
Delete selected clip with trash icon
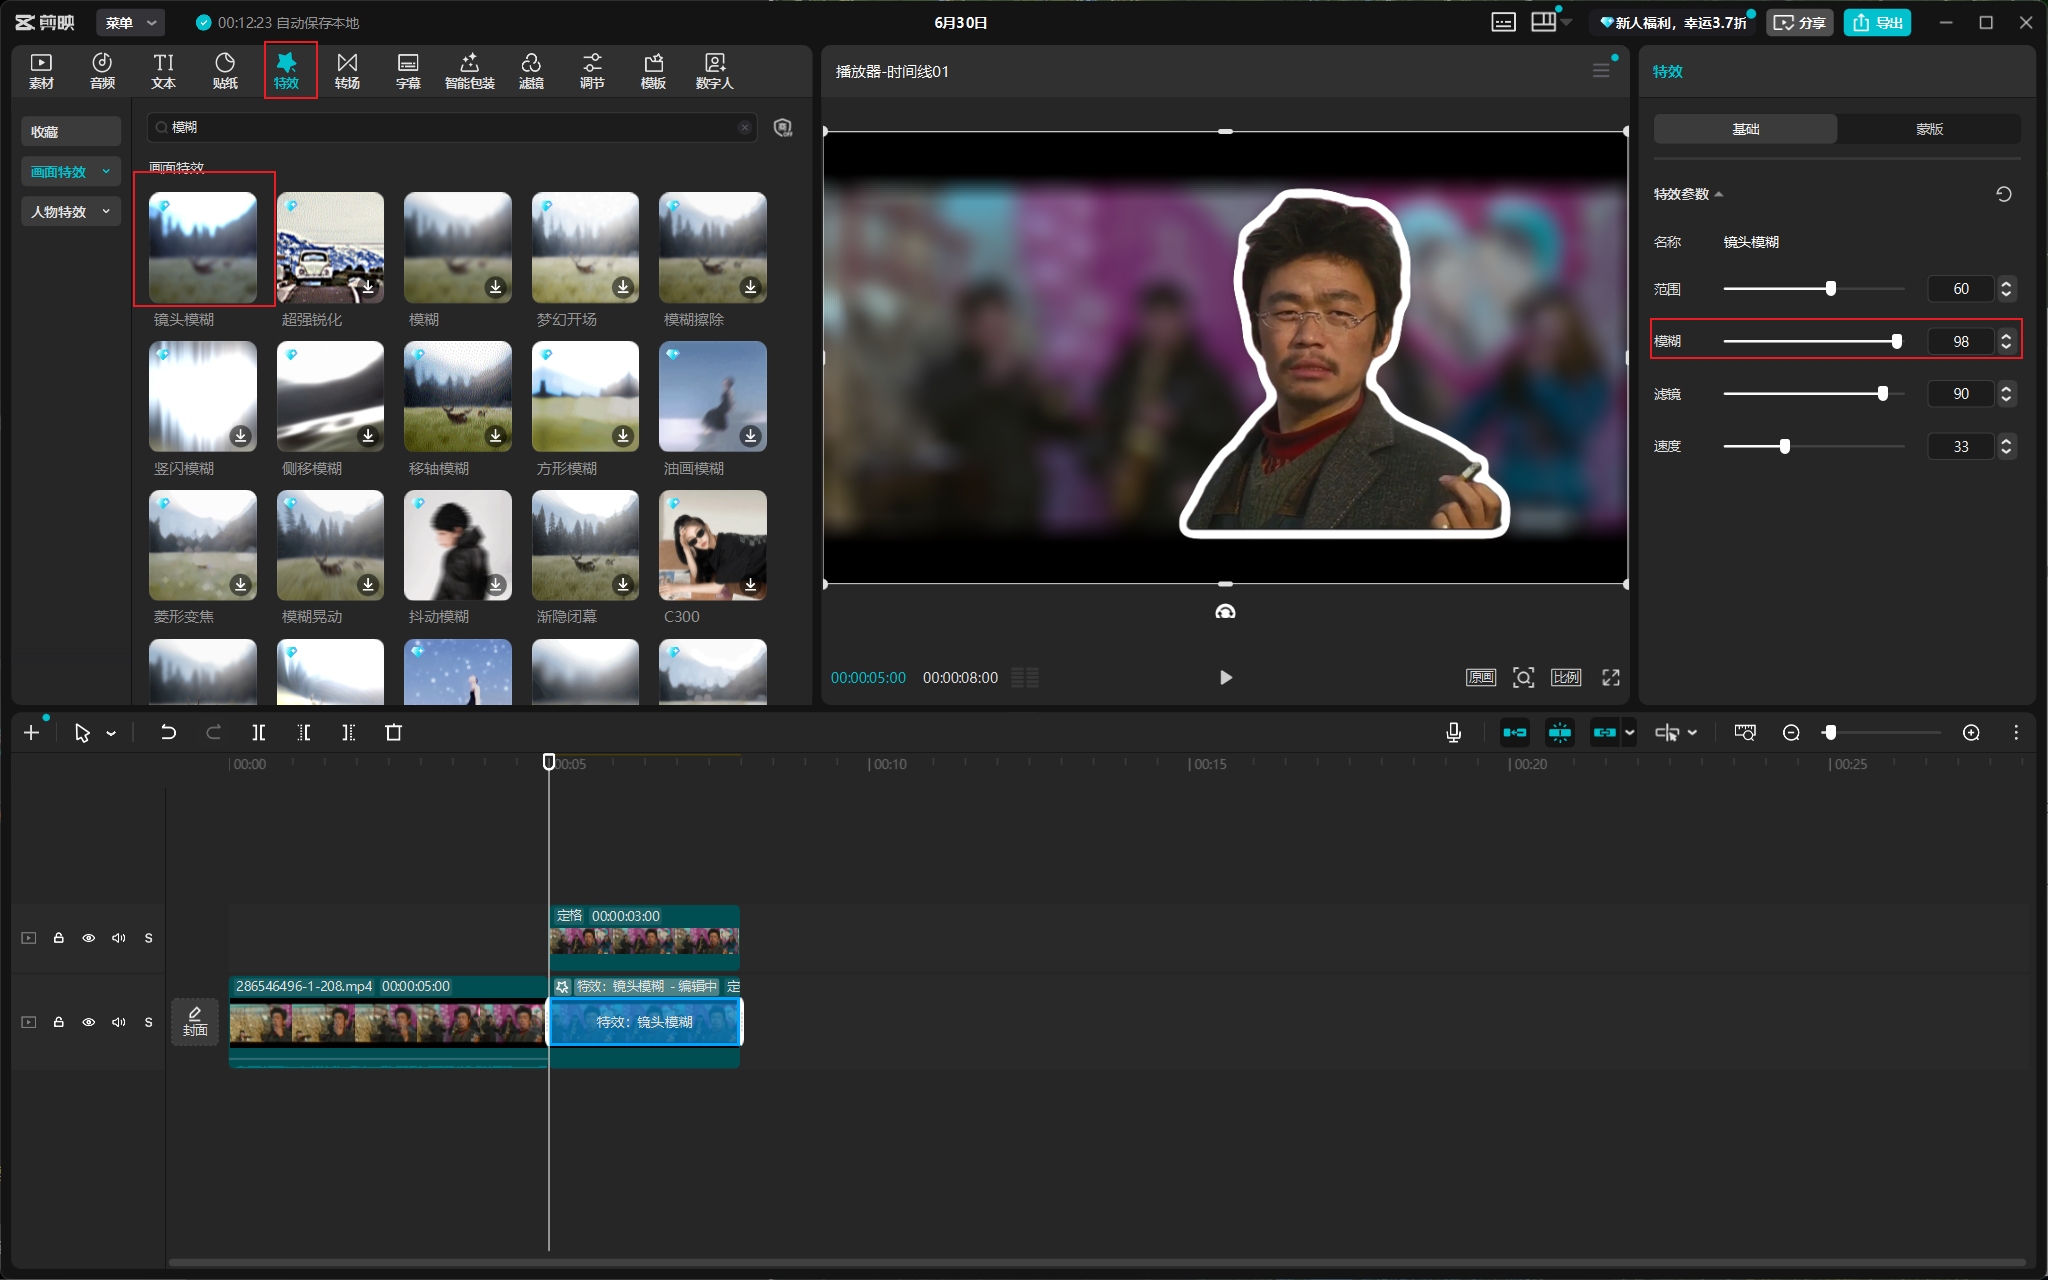point(394,733)
